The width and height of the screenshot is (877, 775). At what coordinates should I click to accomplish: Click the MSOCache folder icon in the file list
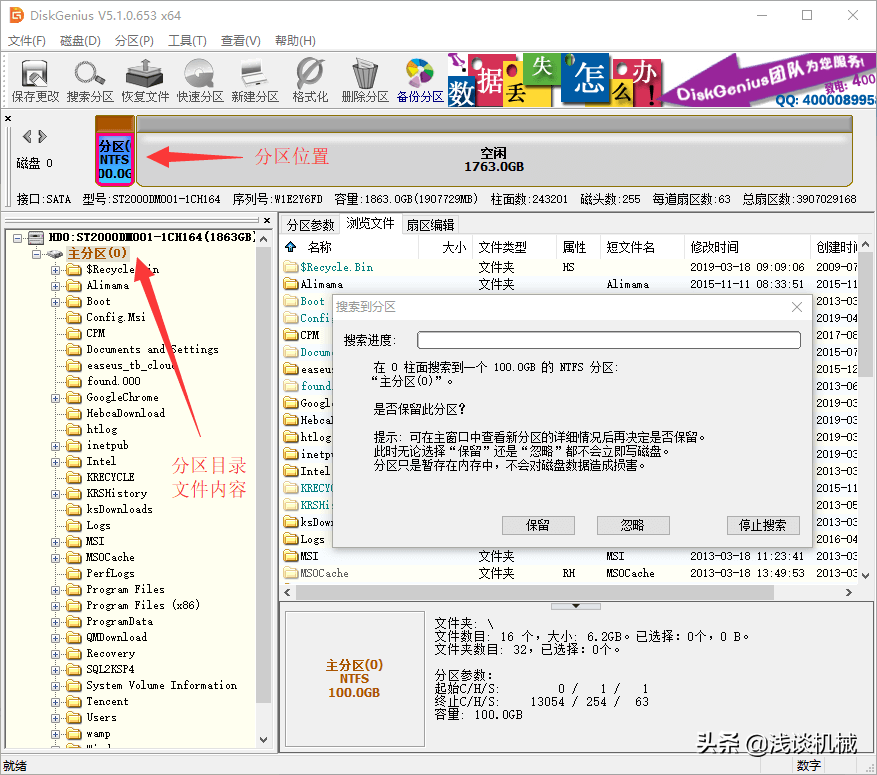click(291, 573)
